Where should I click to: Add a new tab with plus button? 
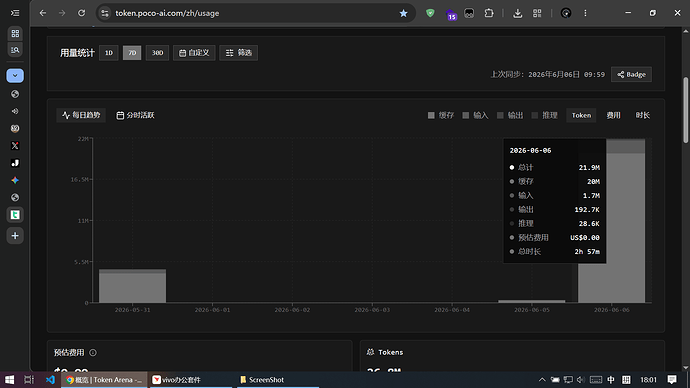click(15, 236)
